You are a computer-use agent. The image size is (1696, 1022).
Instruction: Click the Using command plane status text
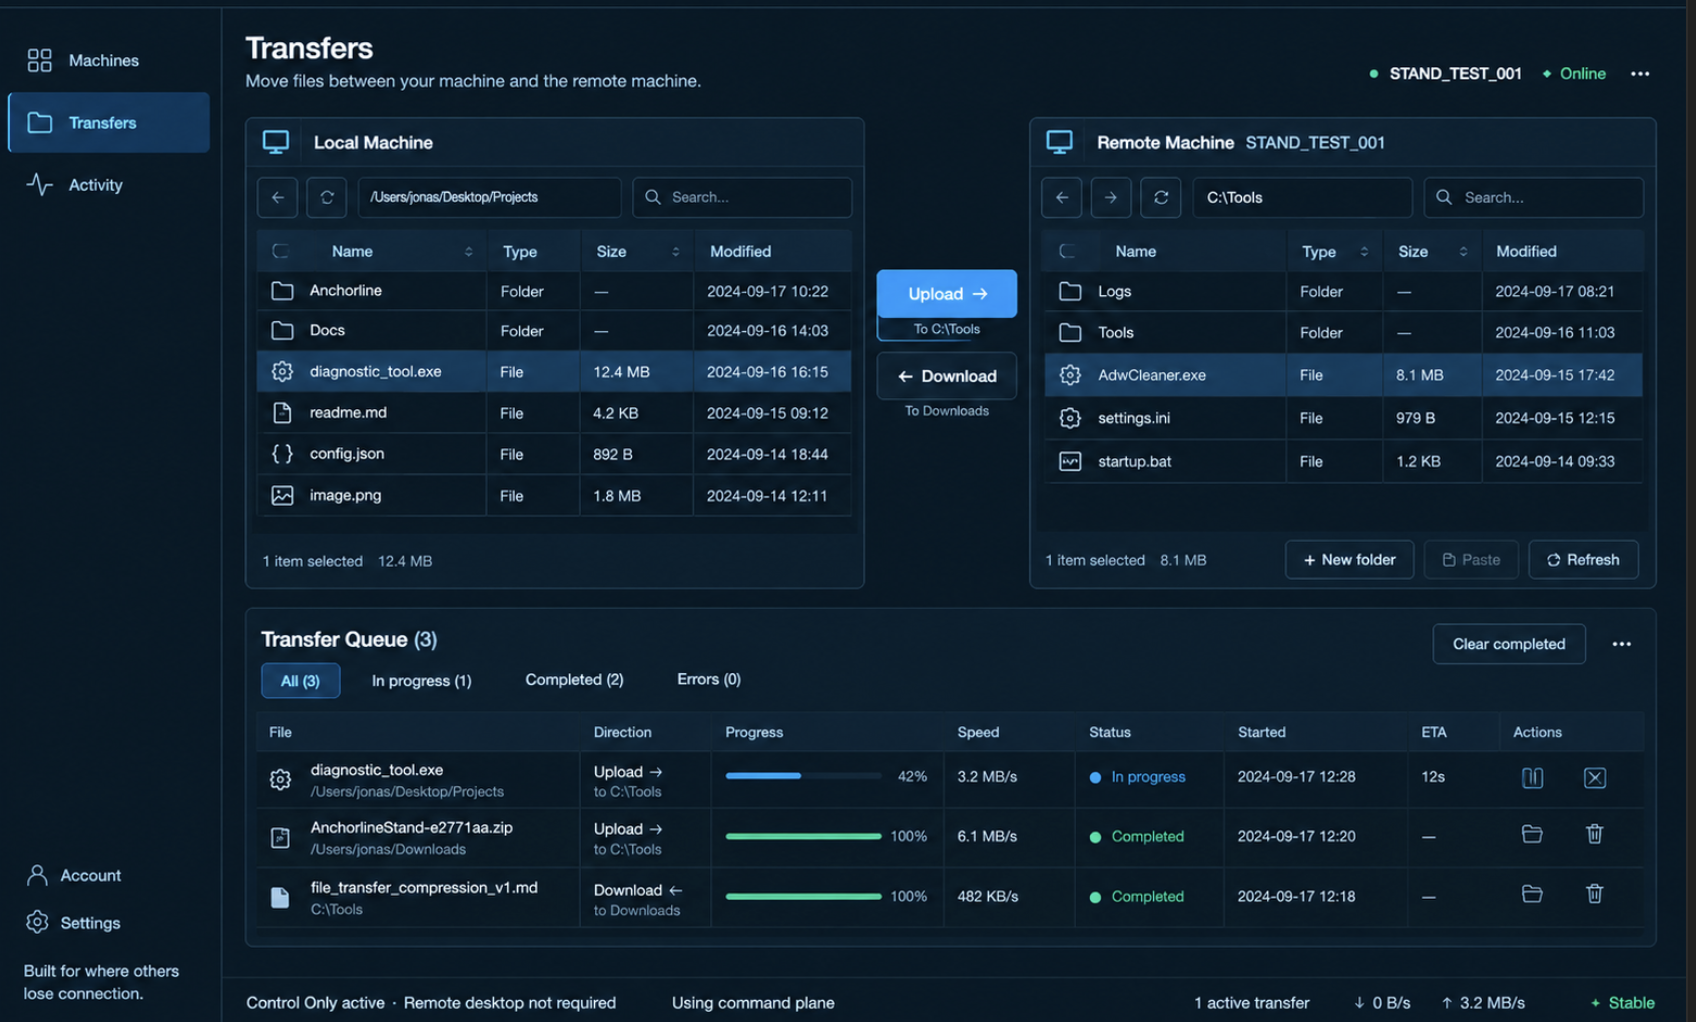pos(753,1003)
